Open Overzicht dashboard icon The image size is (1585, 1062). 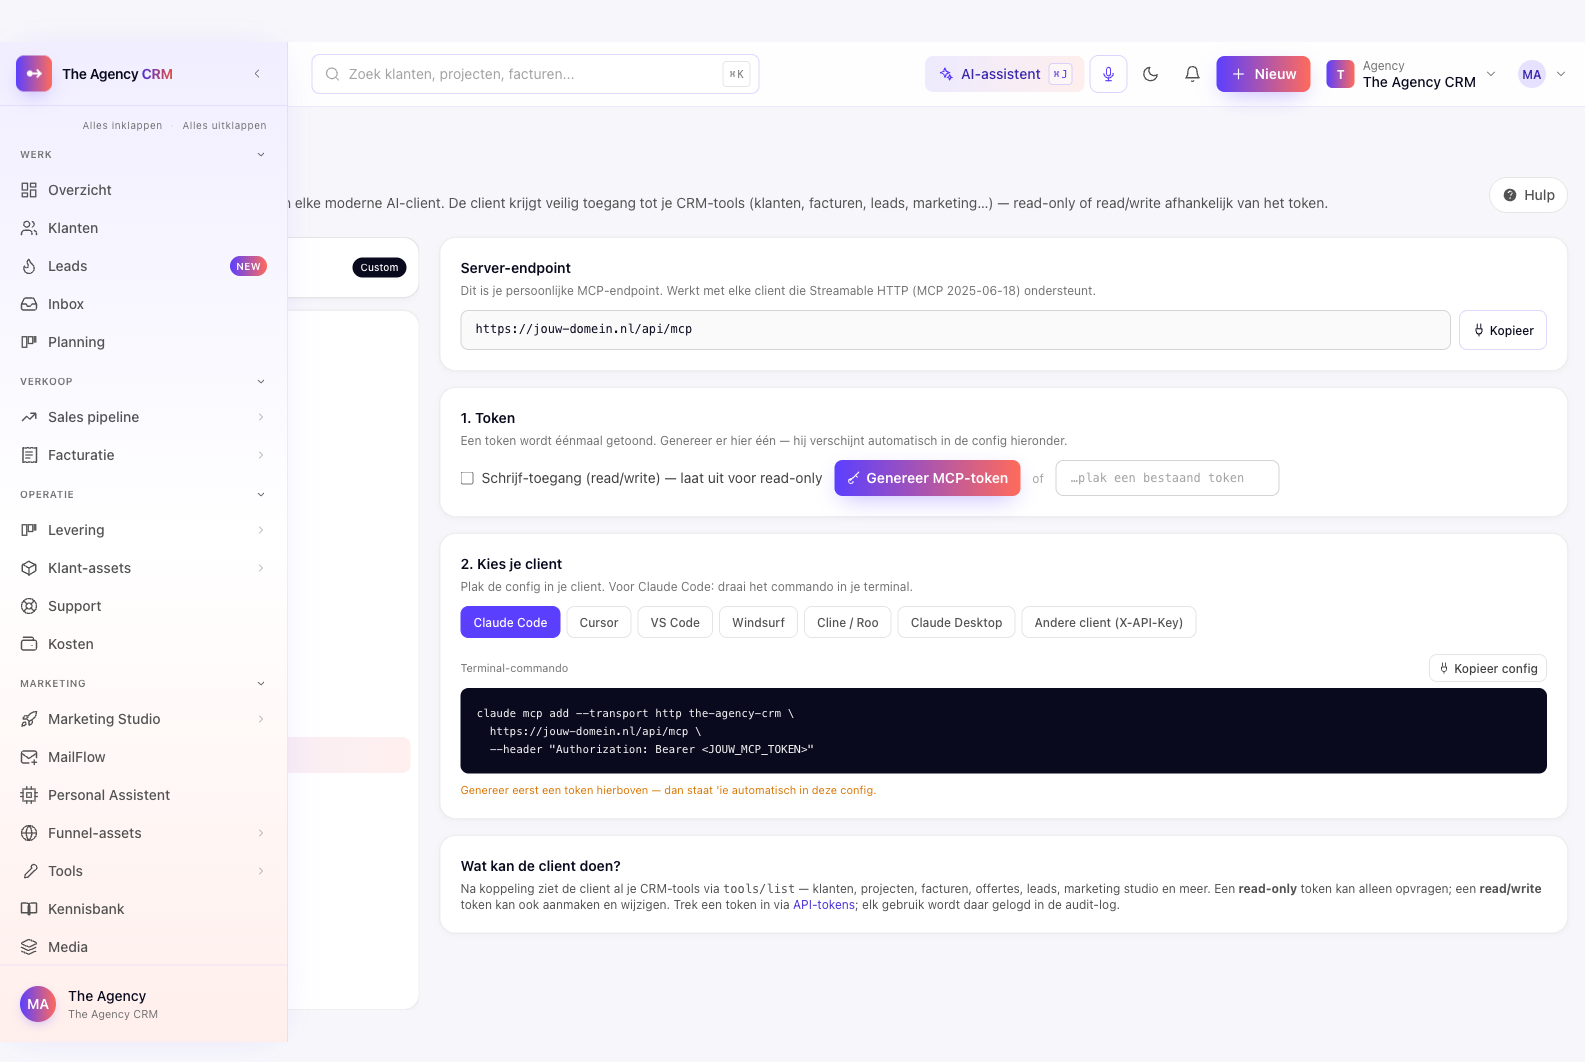(29, 190)
